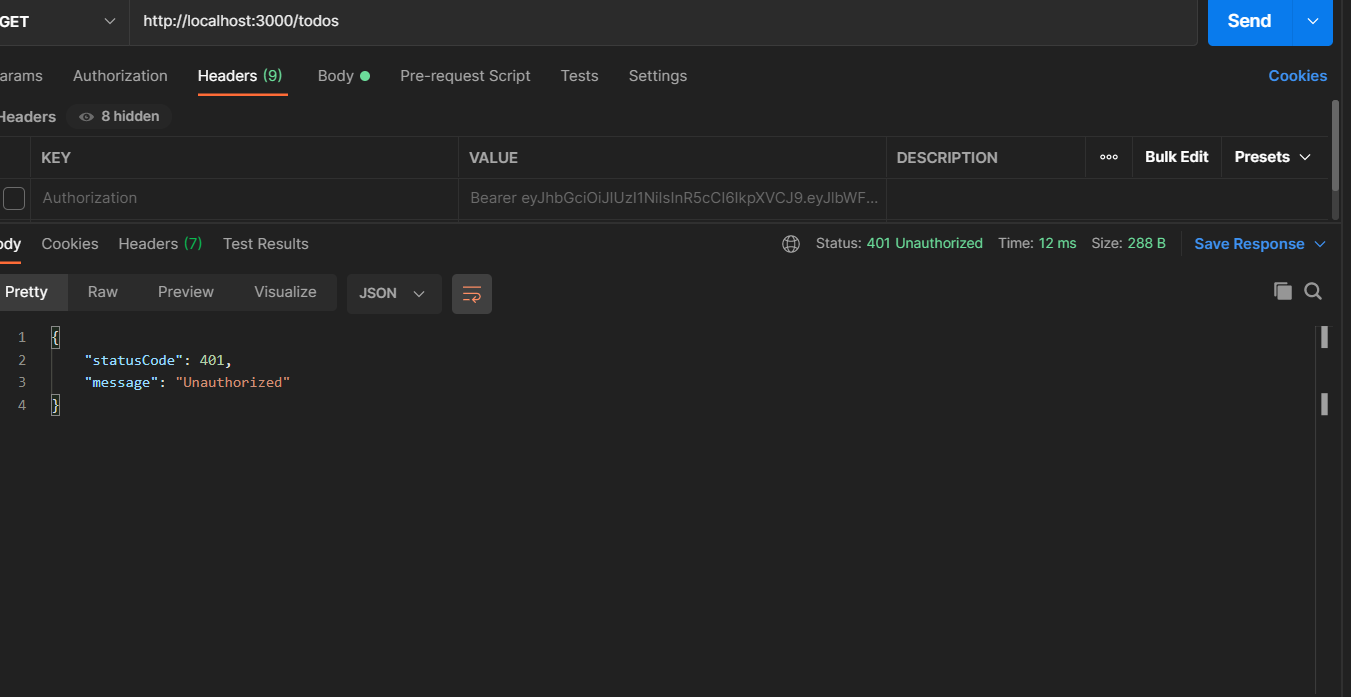The image size is (1351, 697).
Task: Toggle the select-all headers checkbox
Action: [x=15, y=157]
